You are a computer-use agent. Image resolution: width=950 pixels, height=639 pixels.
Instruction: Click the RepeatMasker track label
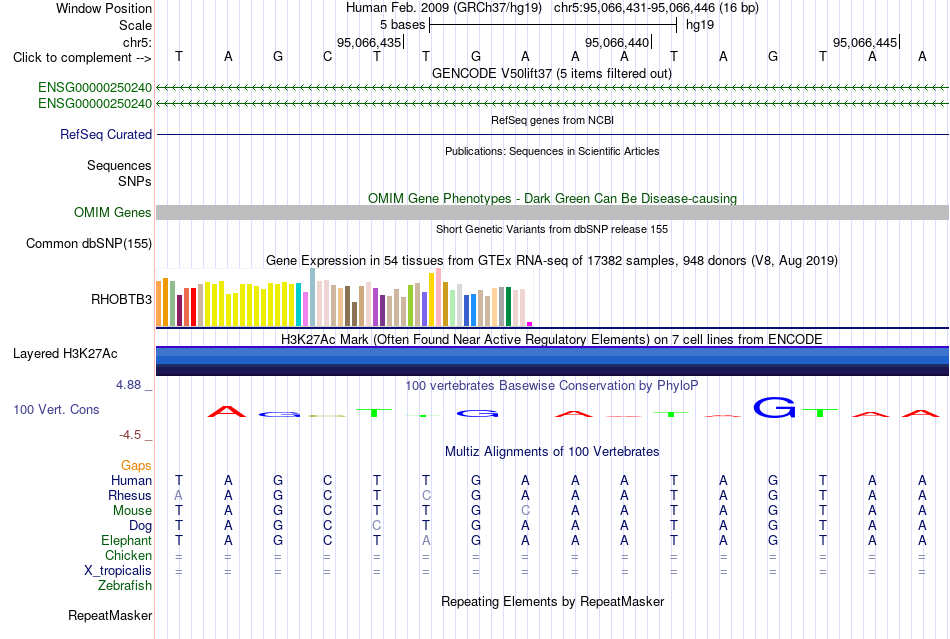click(x=110, y=615)
